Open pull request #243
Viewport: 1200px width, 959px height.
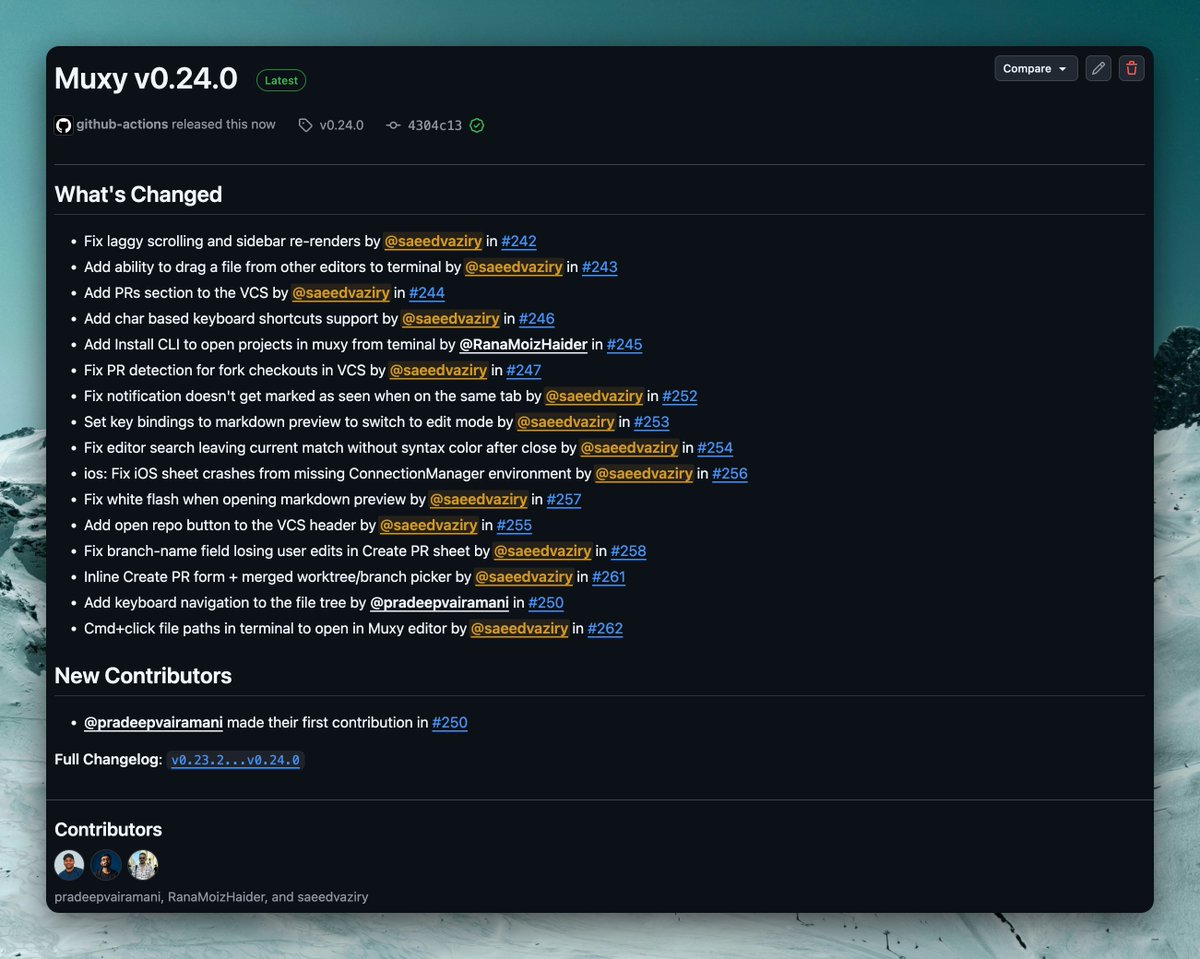[x=599, y=267]
